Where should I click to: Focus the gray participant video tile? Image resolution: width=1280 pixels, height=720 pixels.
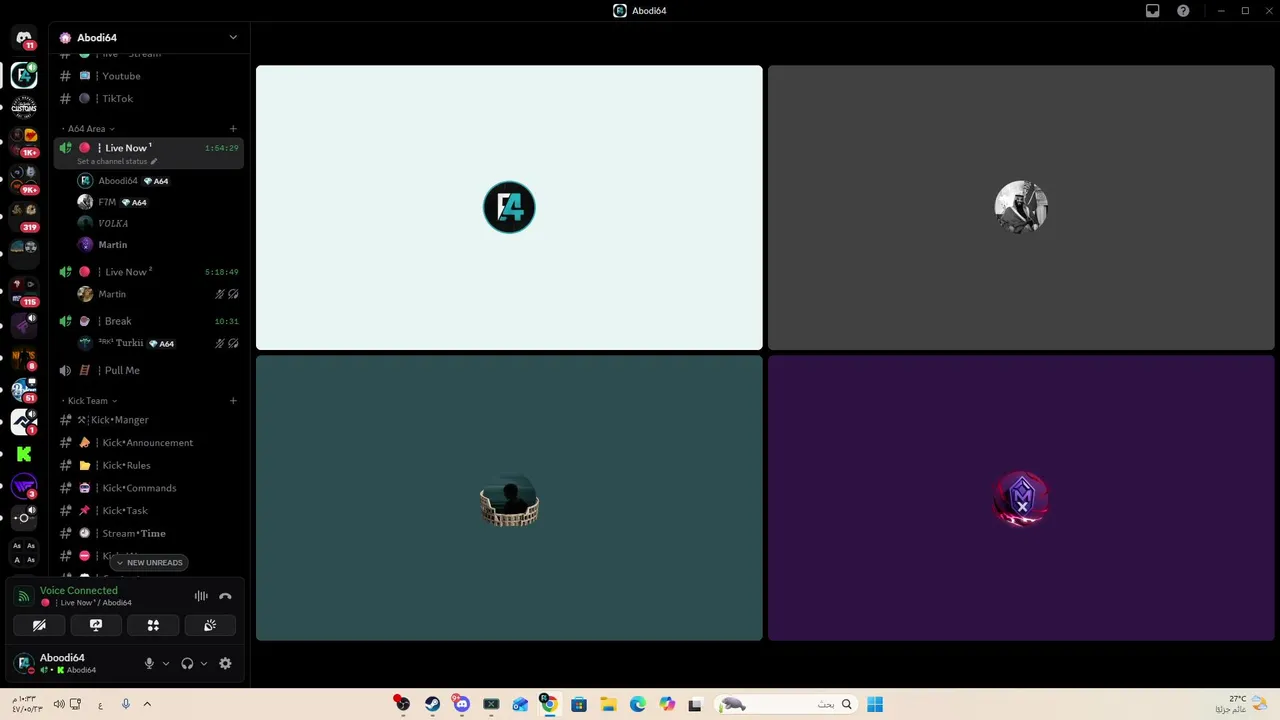pyautogui.click(x=1021, y=208)
